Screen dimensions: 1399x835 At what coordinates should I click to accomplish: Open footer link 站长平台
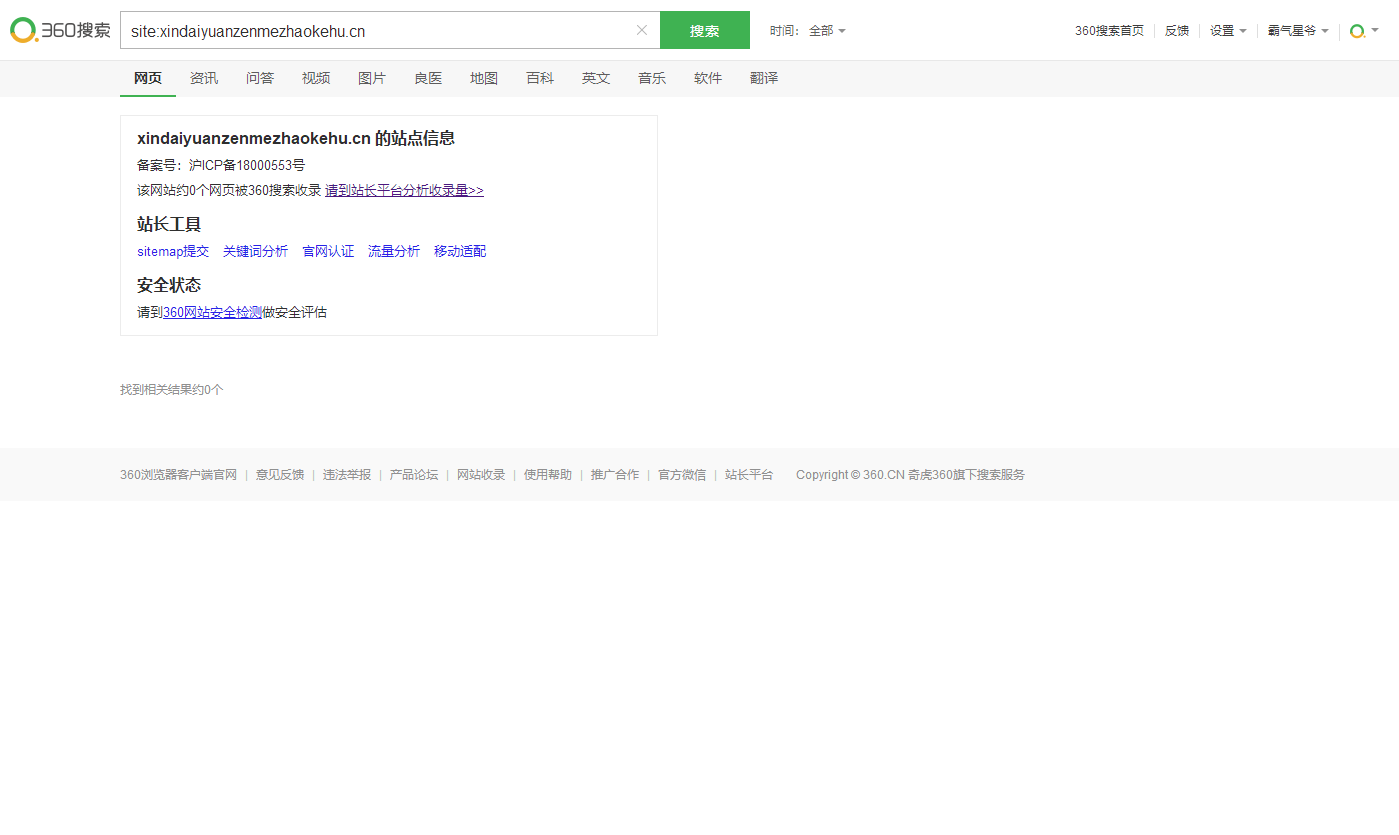click(x=749, y=475)
